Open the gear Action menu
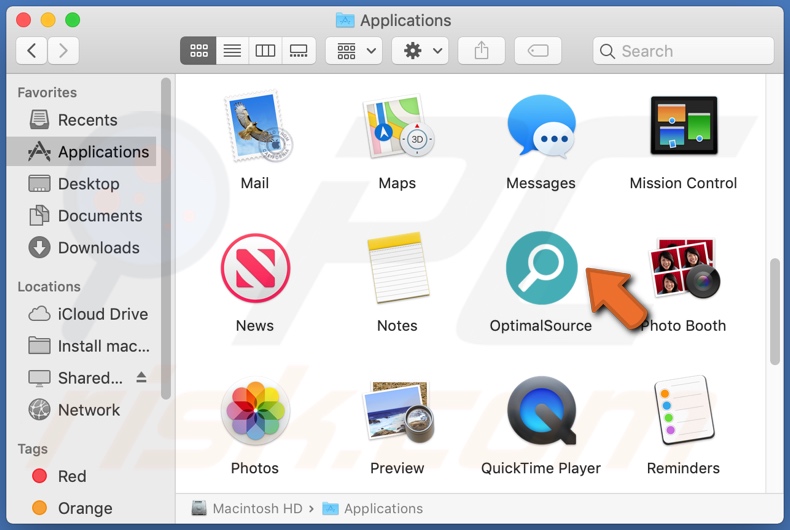The image size is (790, 530). 420,50
